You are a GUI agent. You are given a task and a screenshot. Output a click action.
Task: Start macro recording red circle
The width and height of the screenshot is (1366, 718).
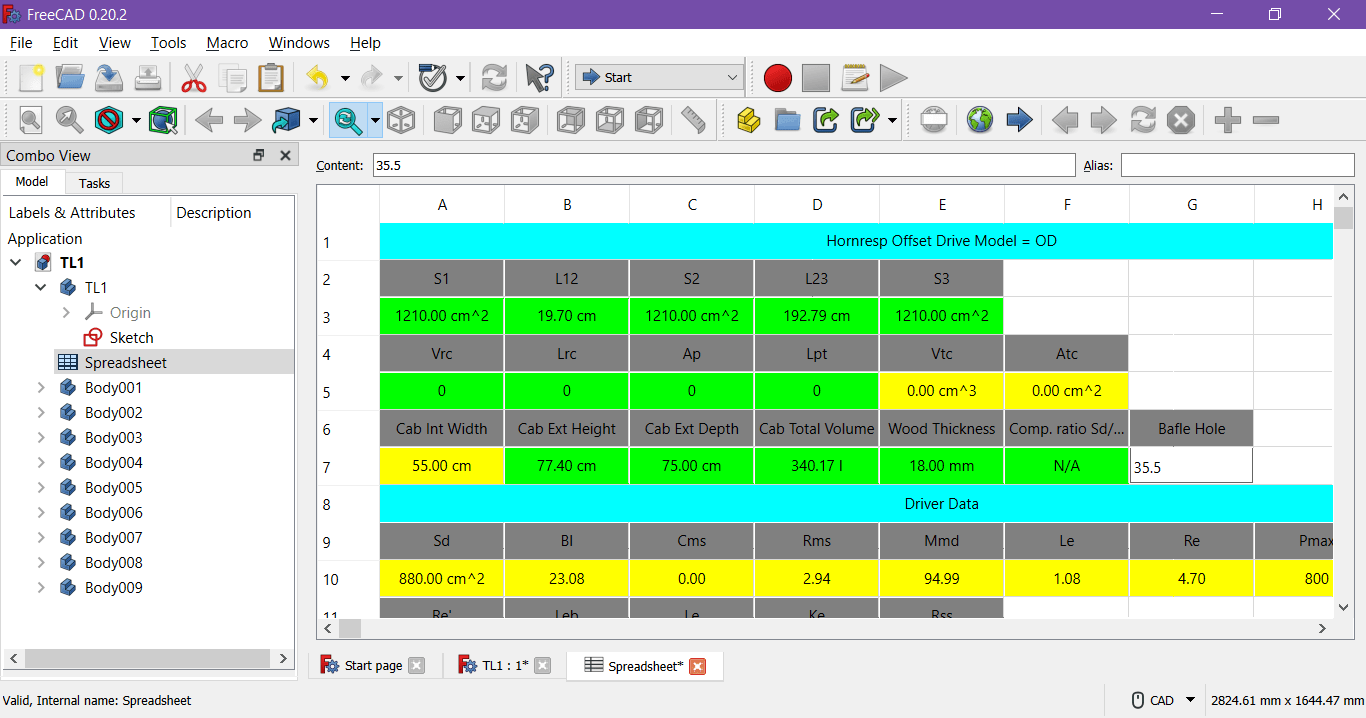coord(778,77)
